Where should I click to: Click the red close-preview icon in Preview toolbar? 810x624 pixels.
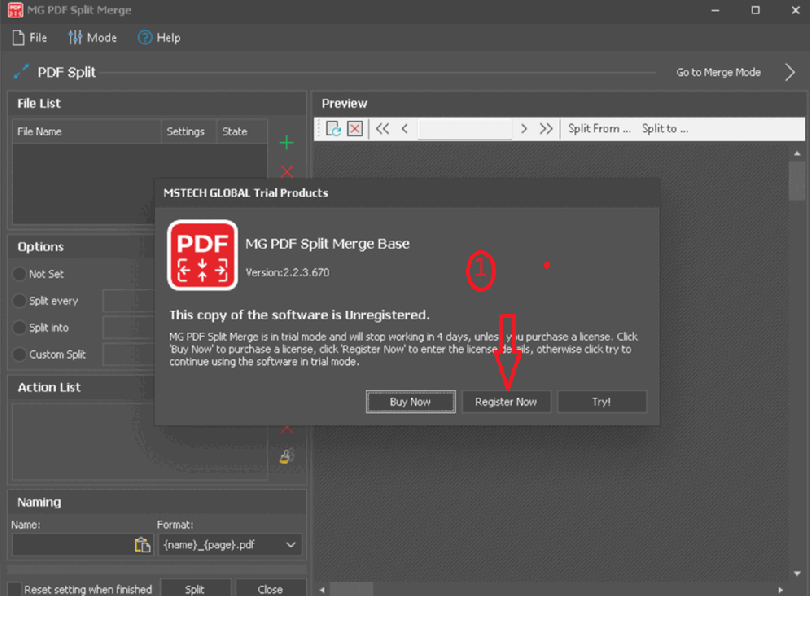pos(355,129)
